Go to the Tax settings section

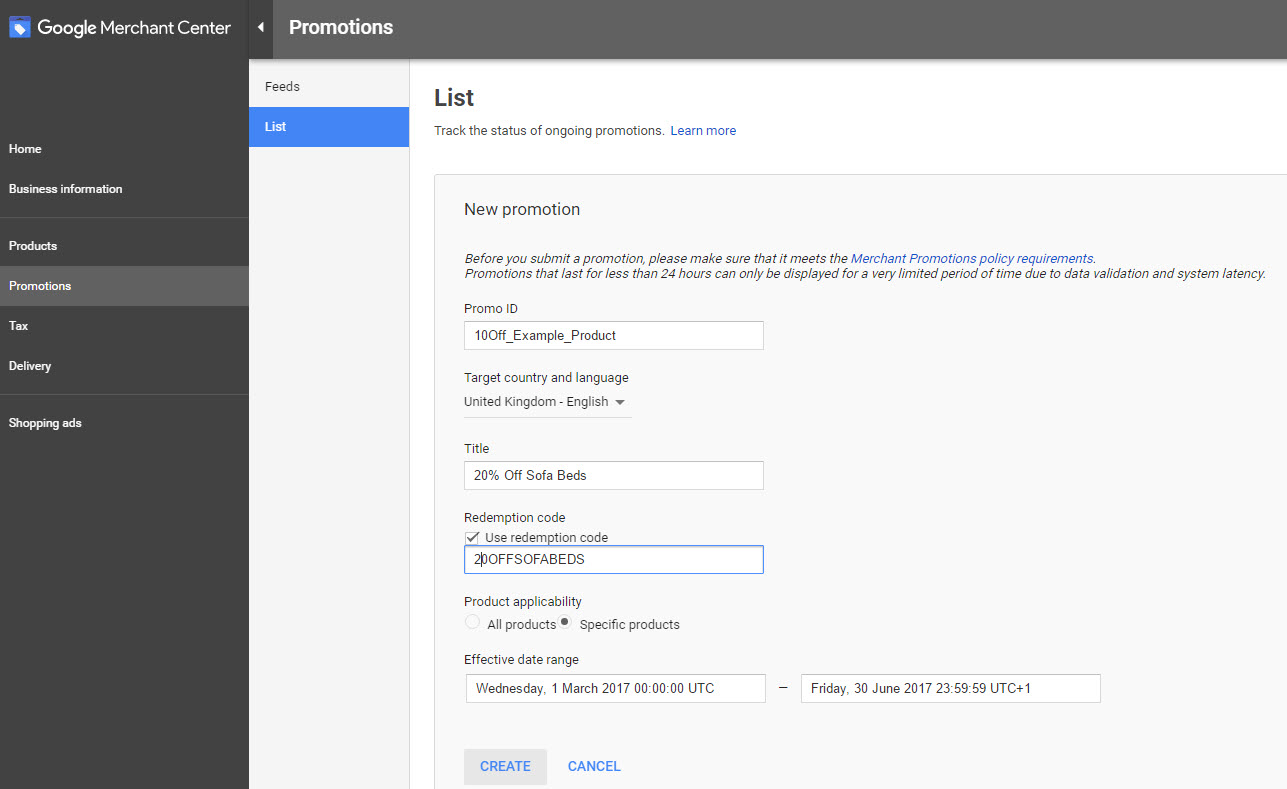click(18, 325)
